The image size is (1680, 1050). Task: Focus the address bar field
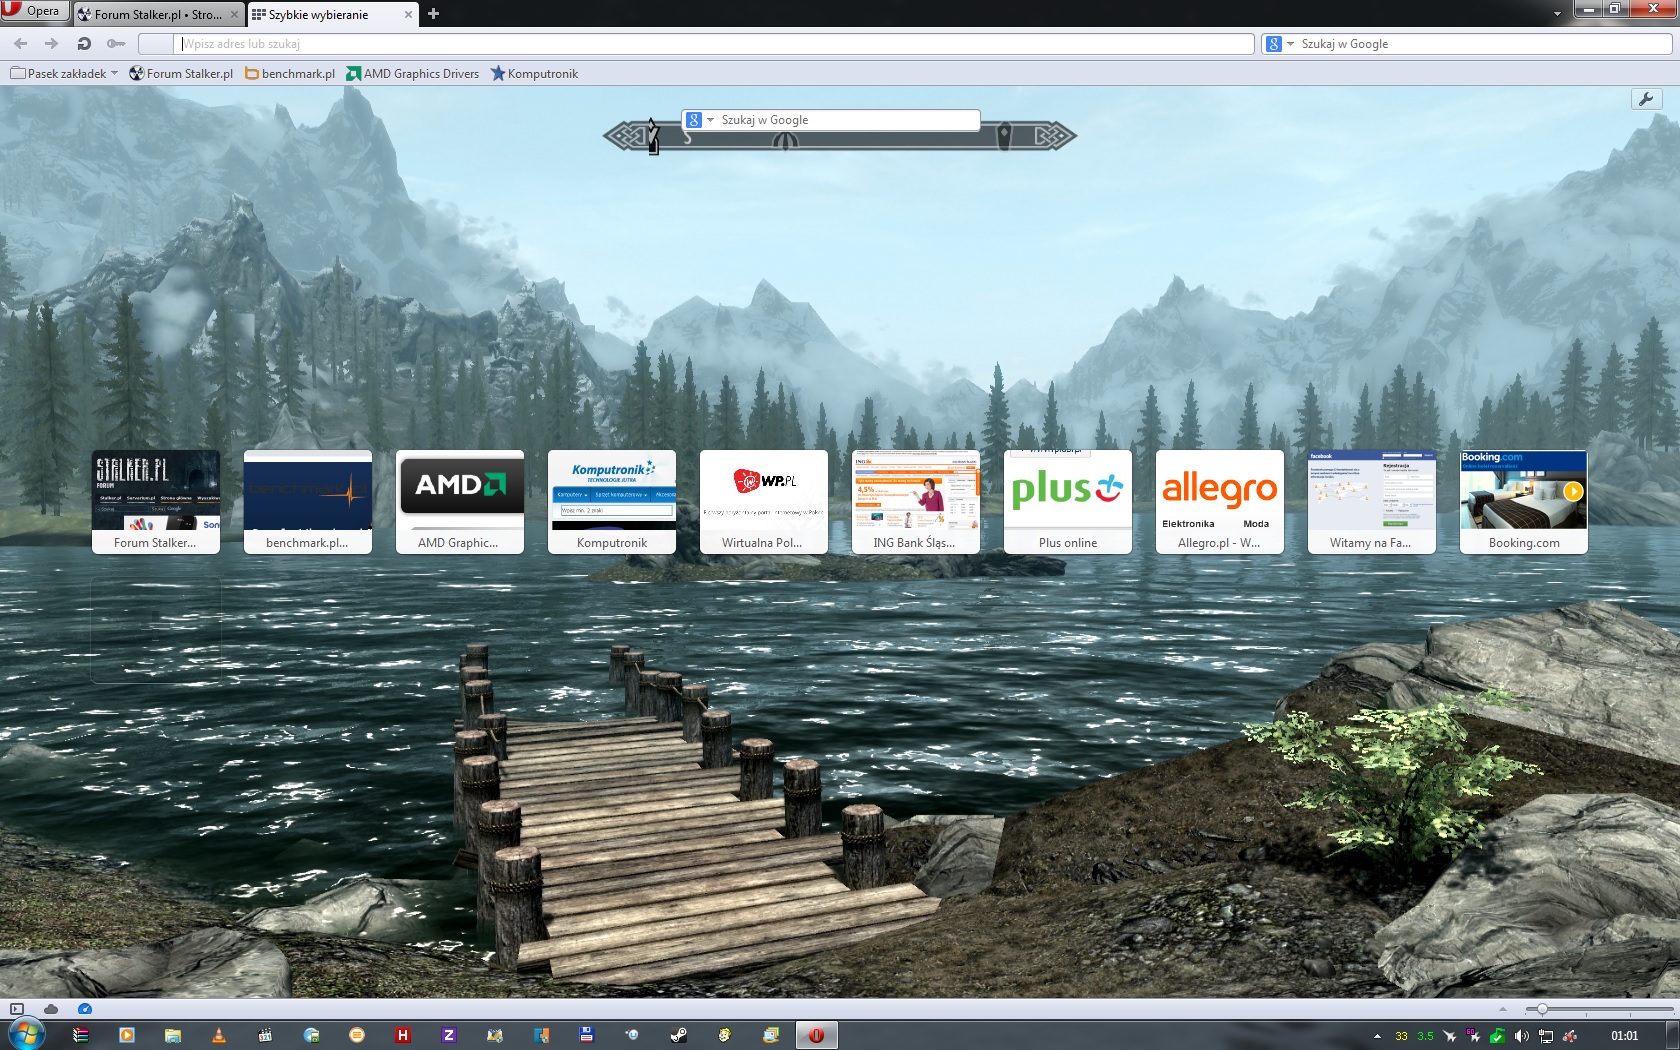click(x=715, y=44)
